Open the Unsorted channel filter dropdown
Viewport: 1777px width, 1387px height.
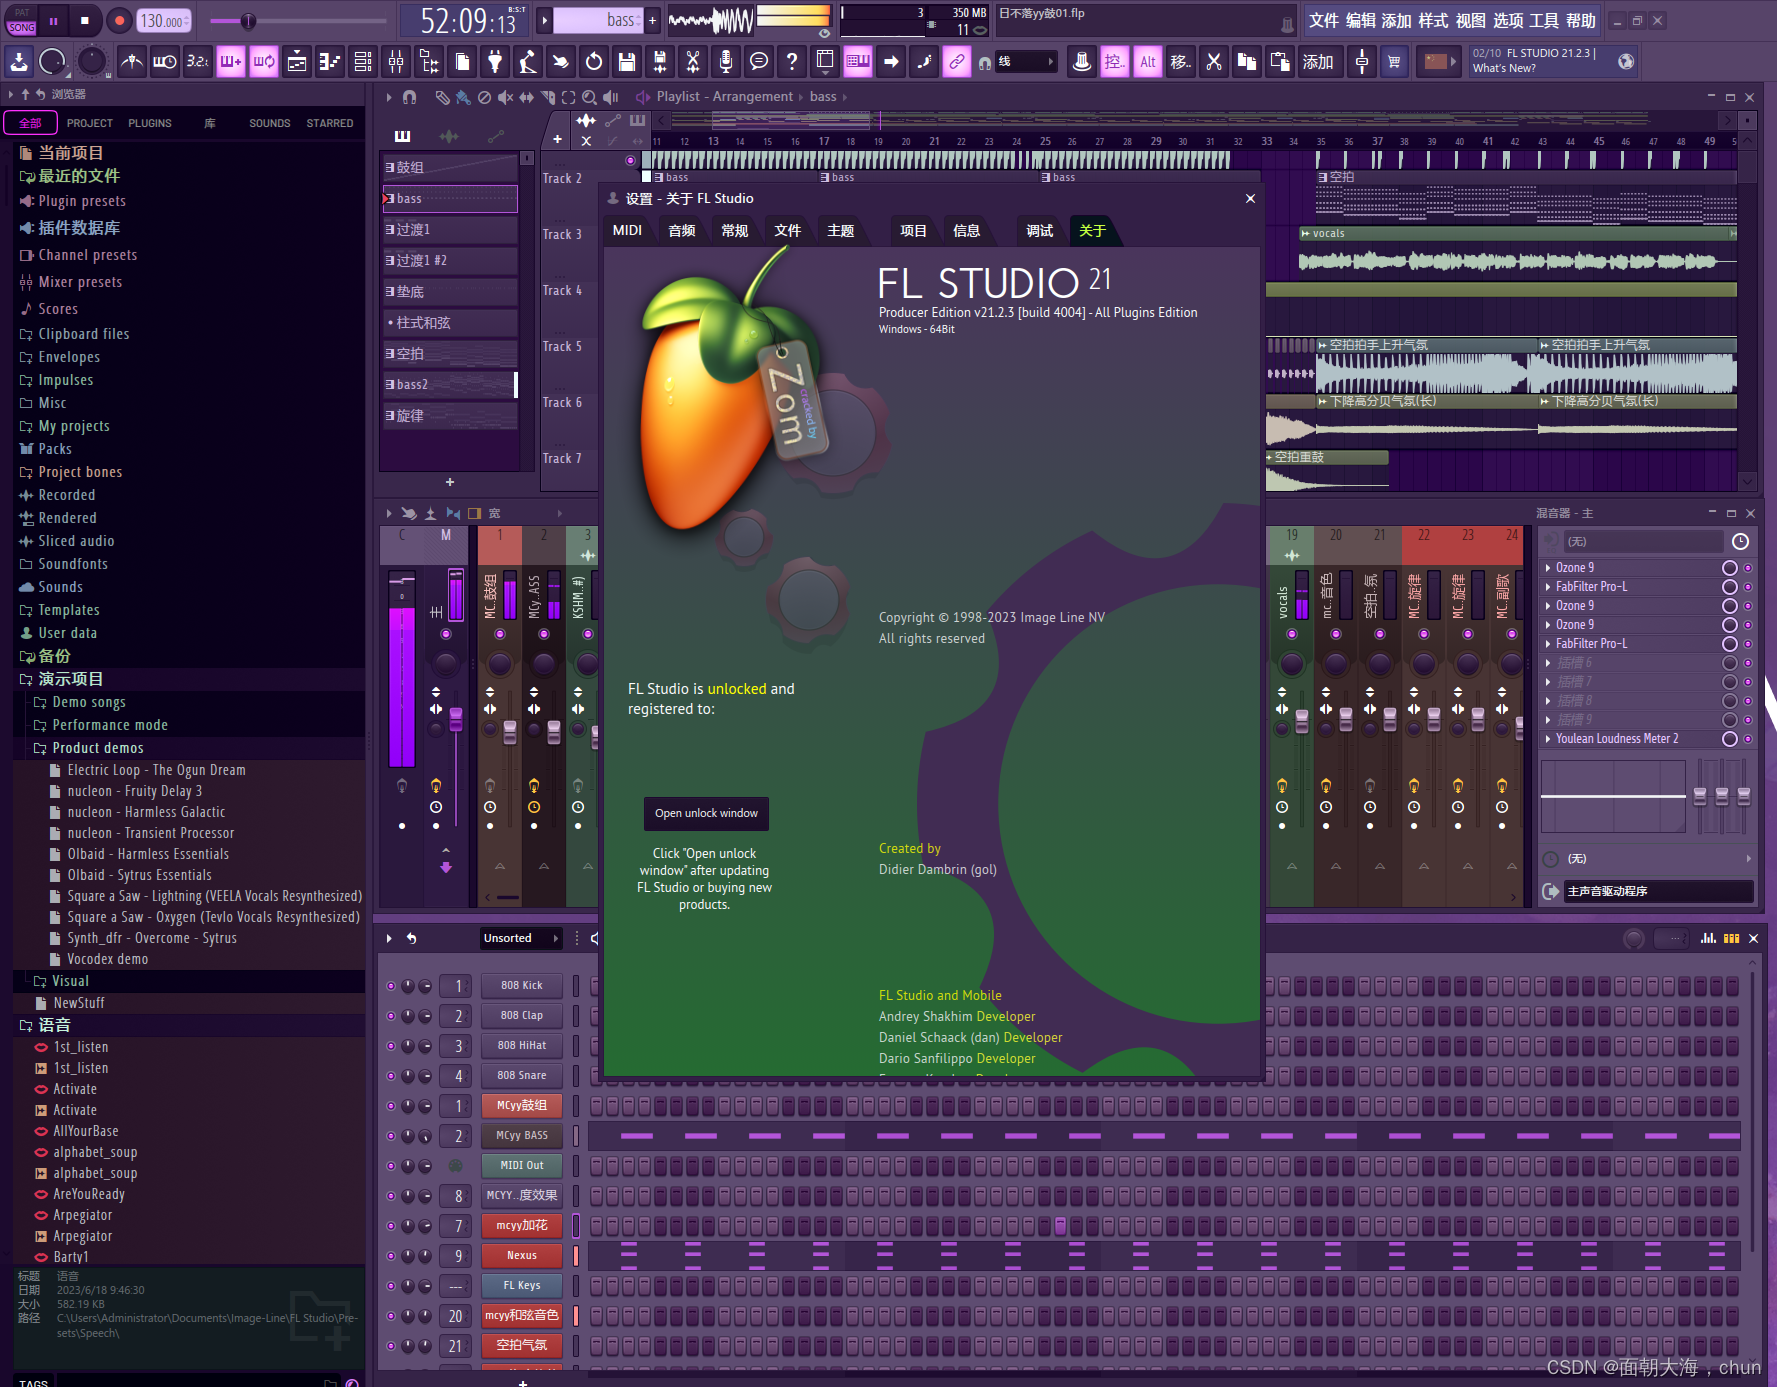pyautogui.click(x=520, y=938)
